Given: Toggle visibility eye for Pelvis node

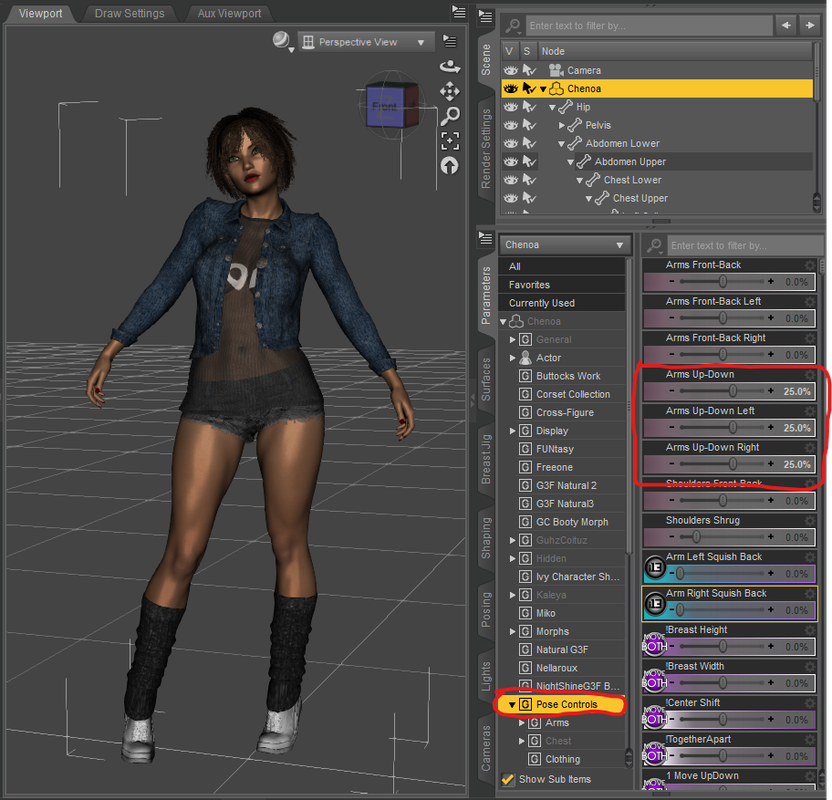Looking at the screenshot, I should 510,125.
